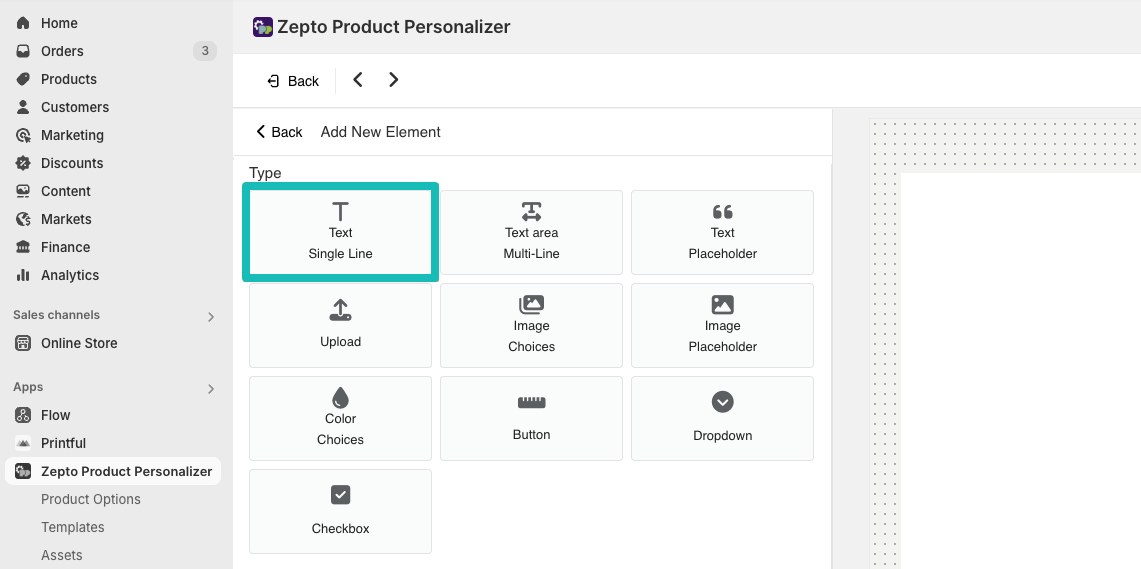Click the Content image icon
The height and width of the screenshot is (569, 1141).
click(23, 191)
